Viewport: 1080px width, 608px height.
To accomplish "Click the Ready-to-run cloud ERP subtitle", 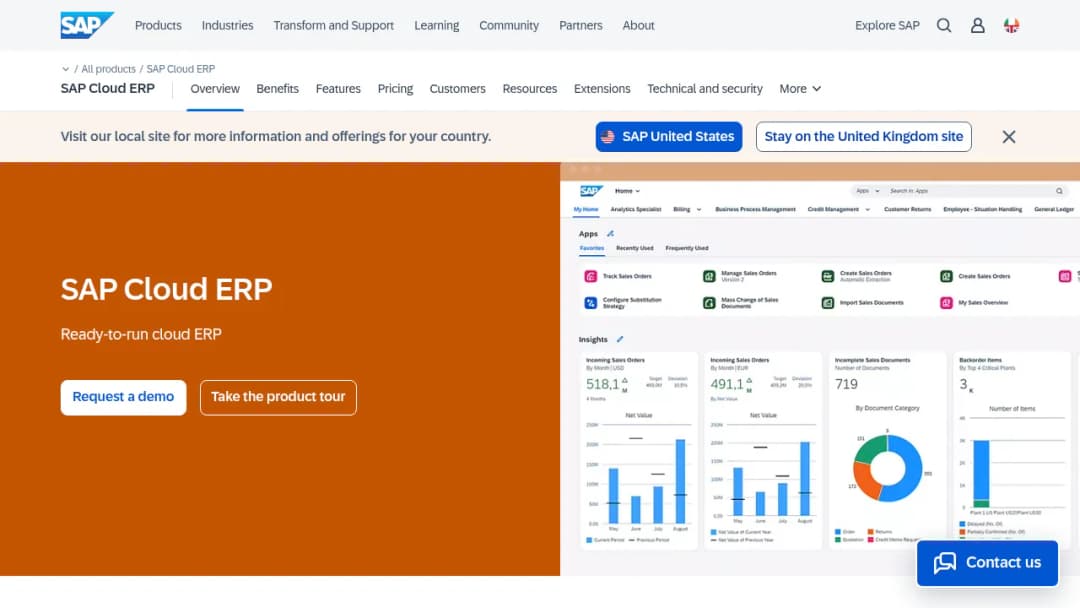I will 141,335.
